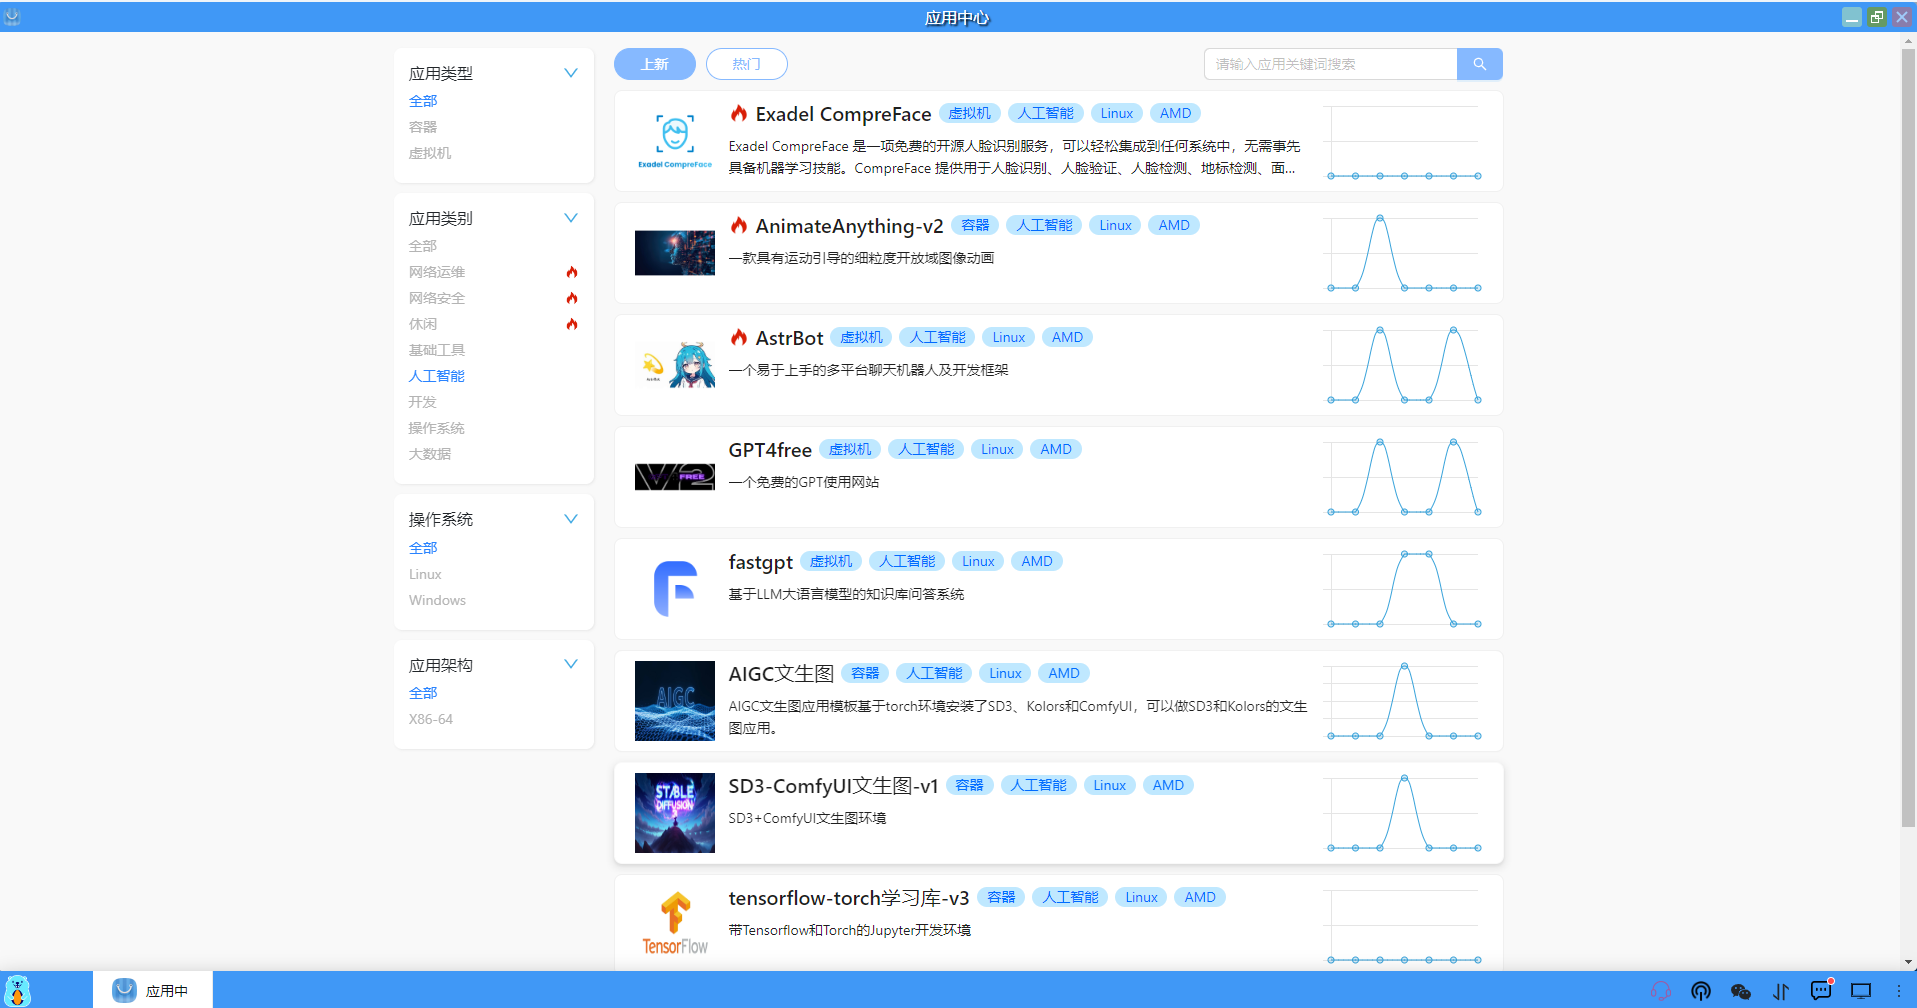Open the headset support icon in tray
This screenshot has width=1917, height=1008.
coord(1661,991)
